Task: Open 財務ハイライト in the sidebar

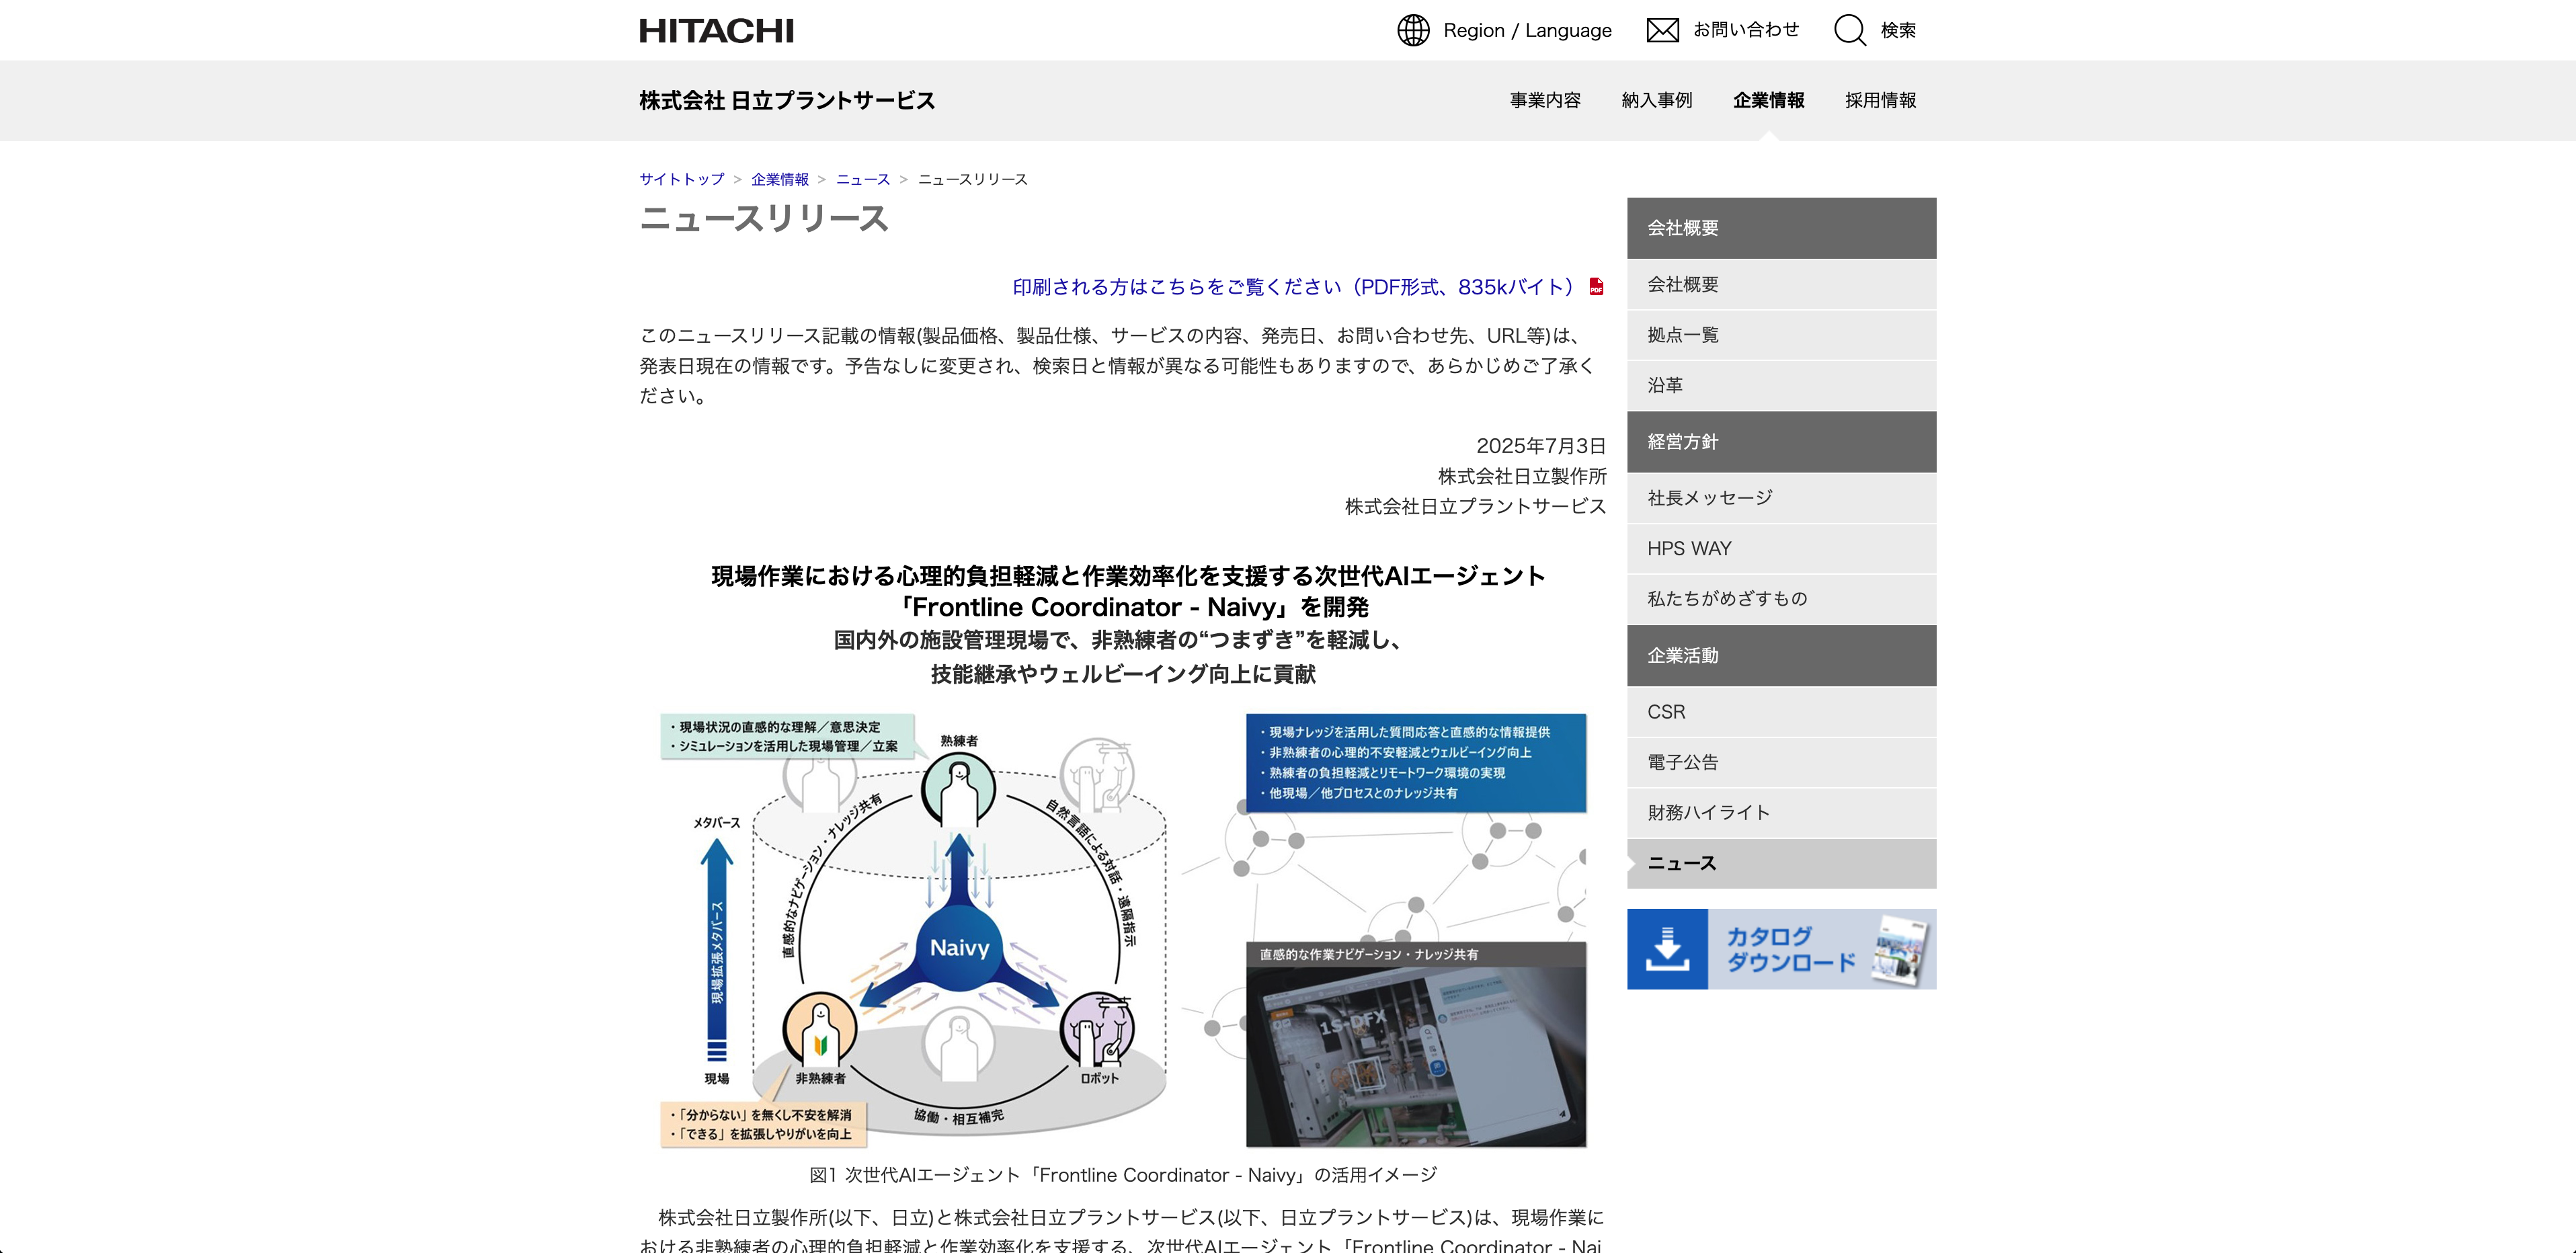Action: tap(1708, 812)
